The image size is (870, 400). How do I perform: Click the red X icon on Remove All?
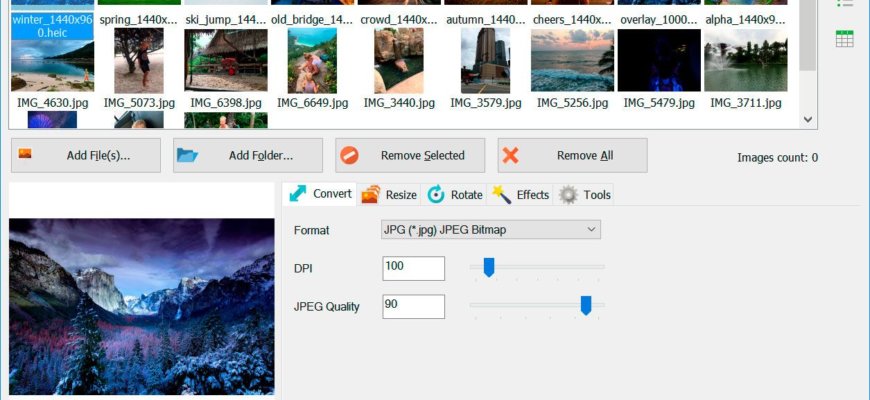coord(510,156)
